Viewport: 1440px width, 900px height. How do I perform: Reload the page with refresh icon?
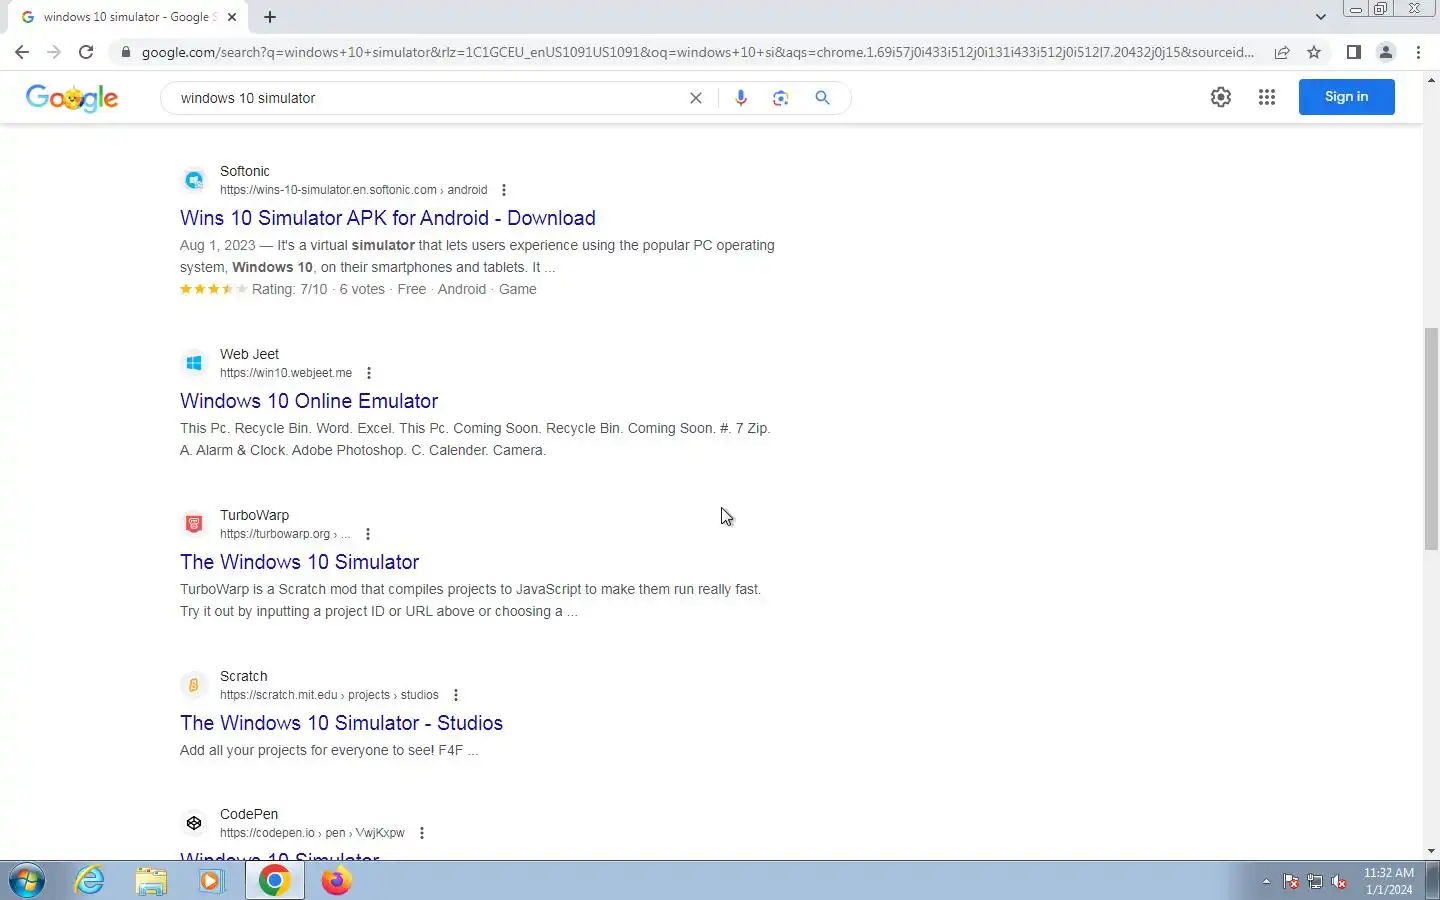point(86,52)
